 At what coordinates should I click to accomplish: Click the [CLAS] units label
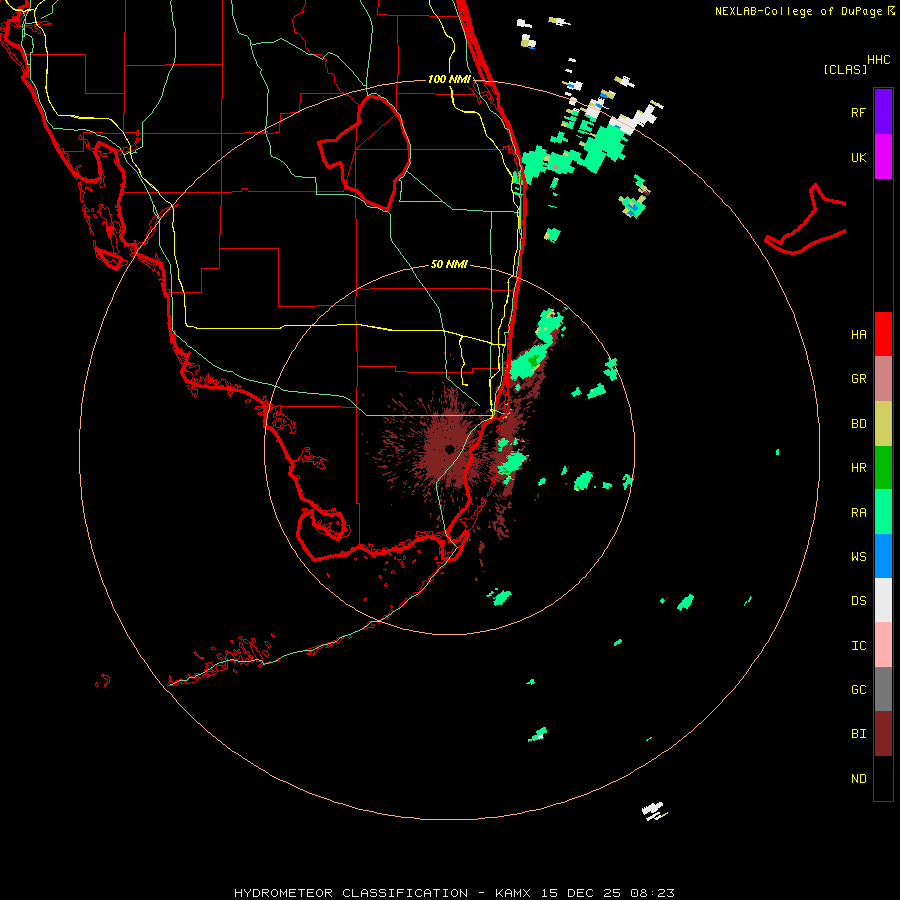tap(845, 69)
